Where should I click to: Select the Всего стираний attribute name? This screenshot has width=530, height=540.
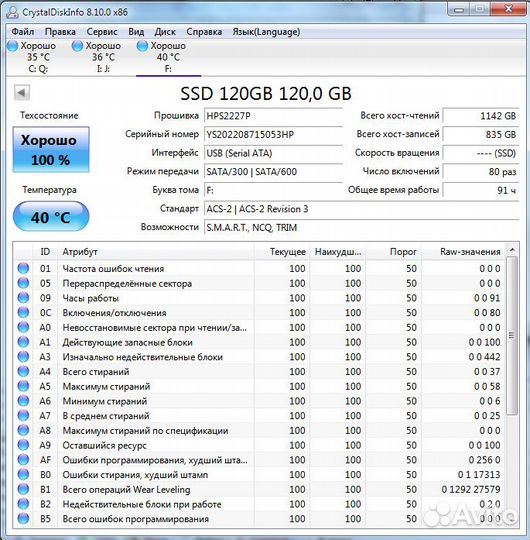tap(96, 372)
